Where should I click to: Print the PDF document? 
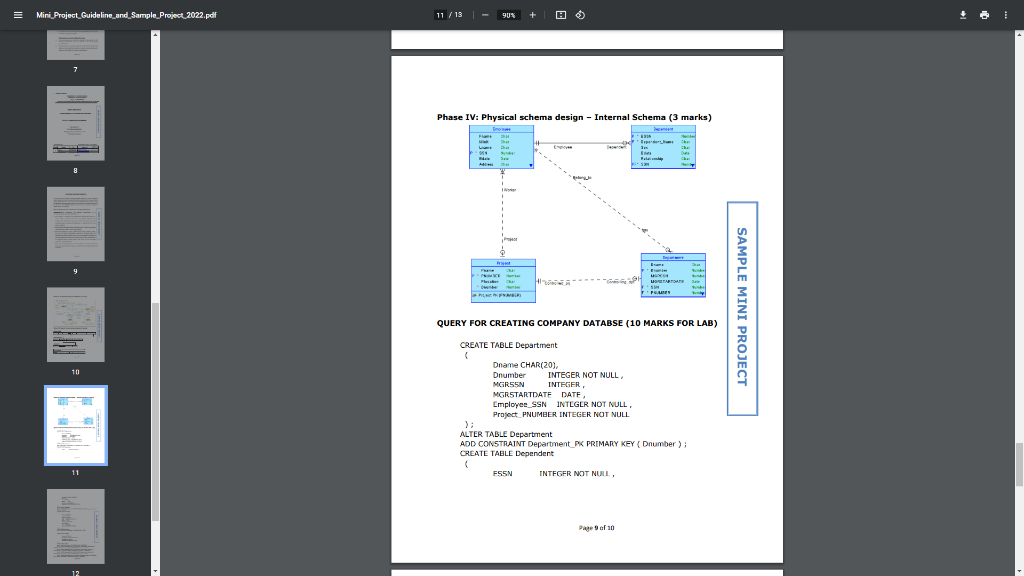(984, 15)
